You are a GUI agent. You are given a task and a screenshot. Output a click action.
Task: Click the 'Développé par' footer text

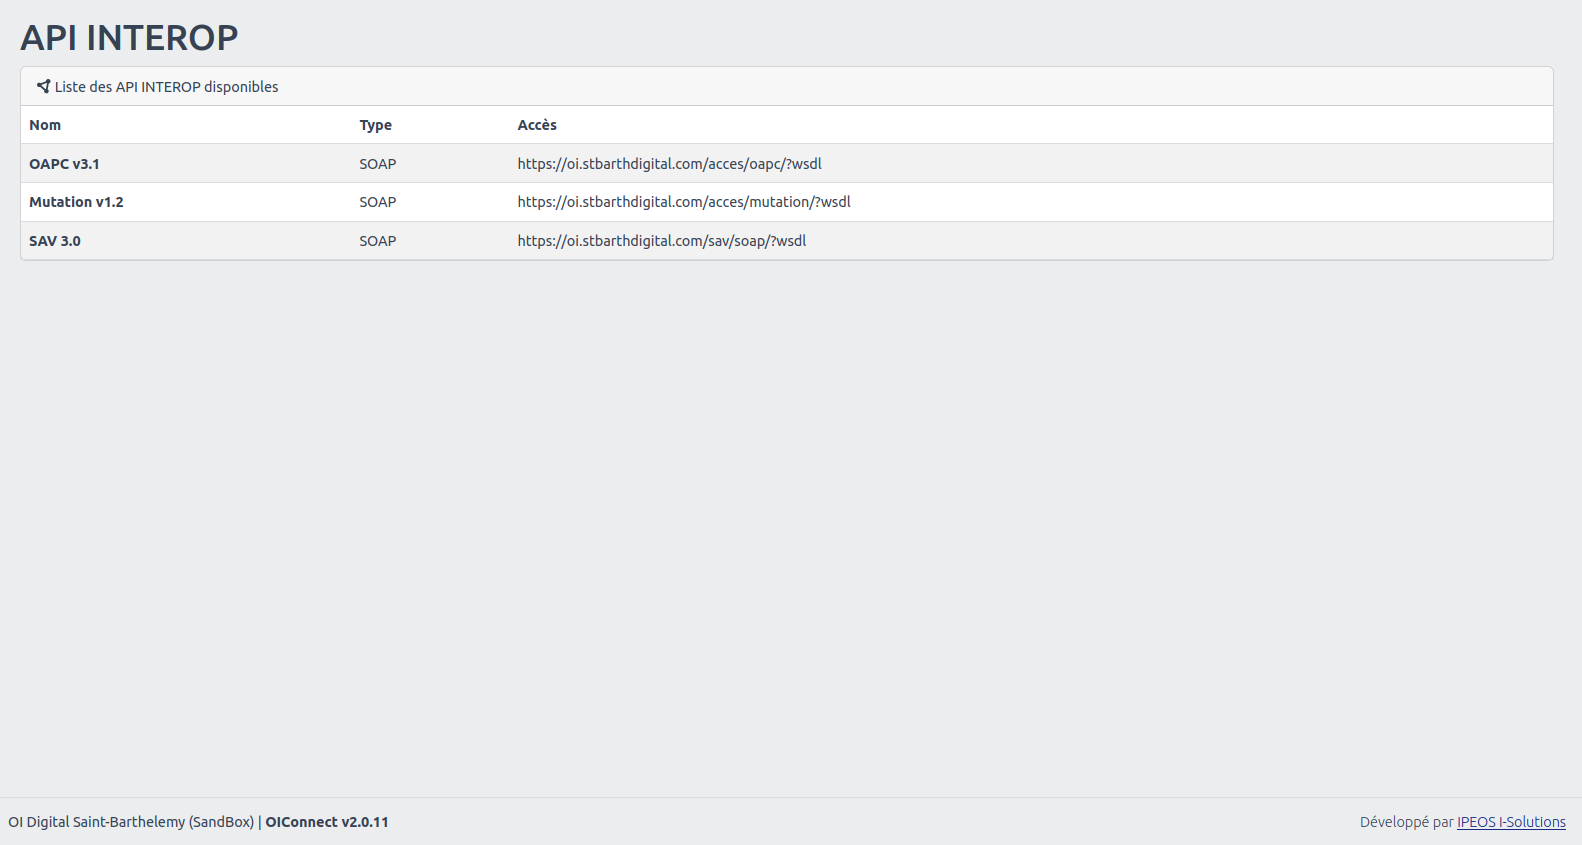click(1406, 822)
